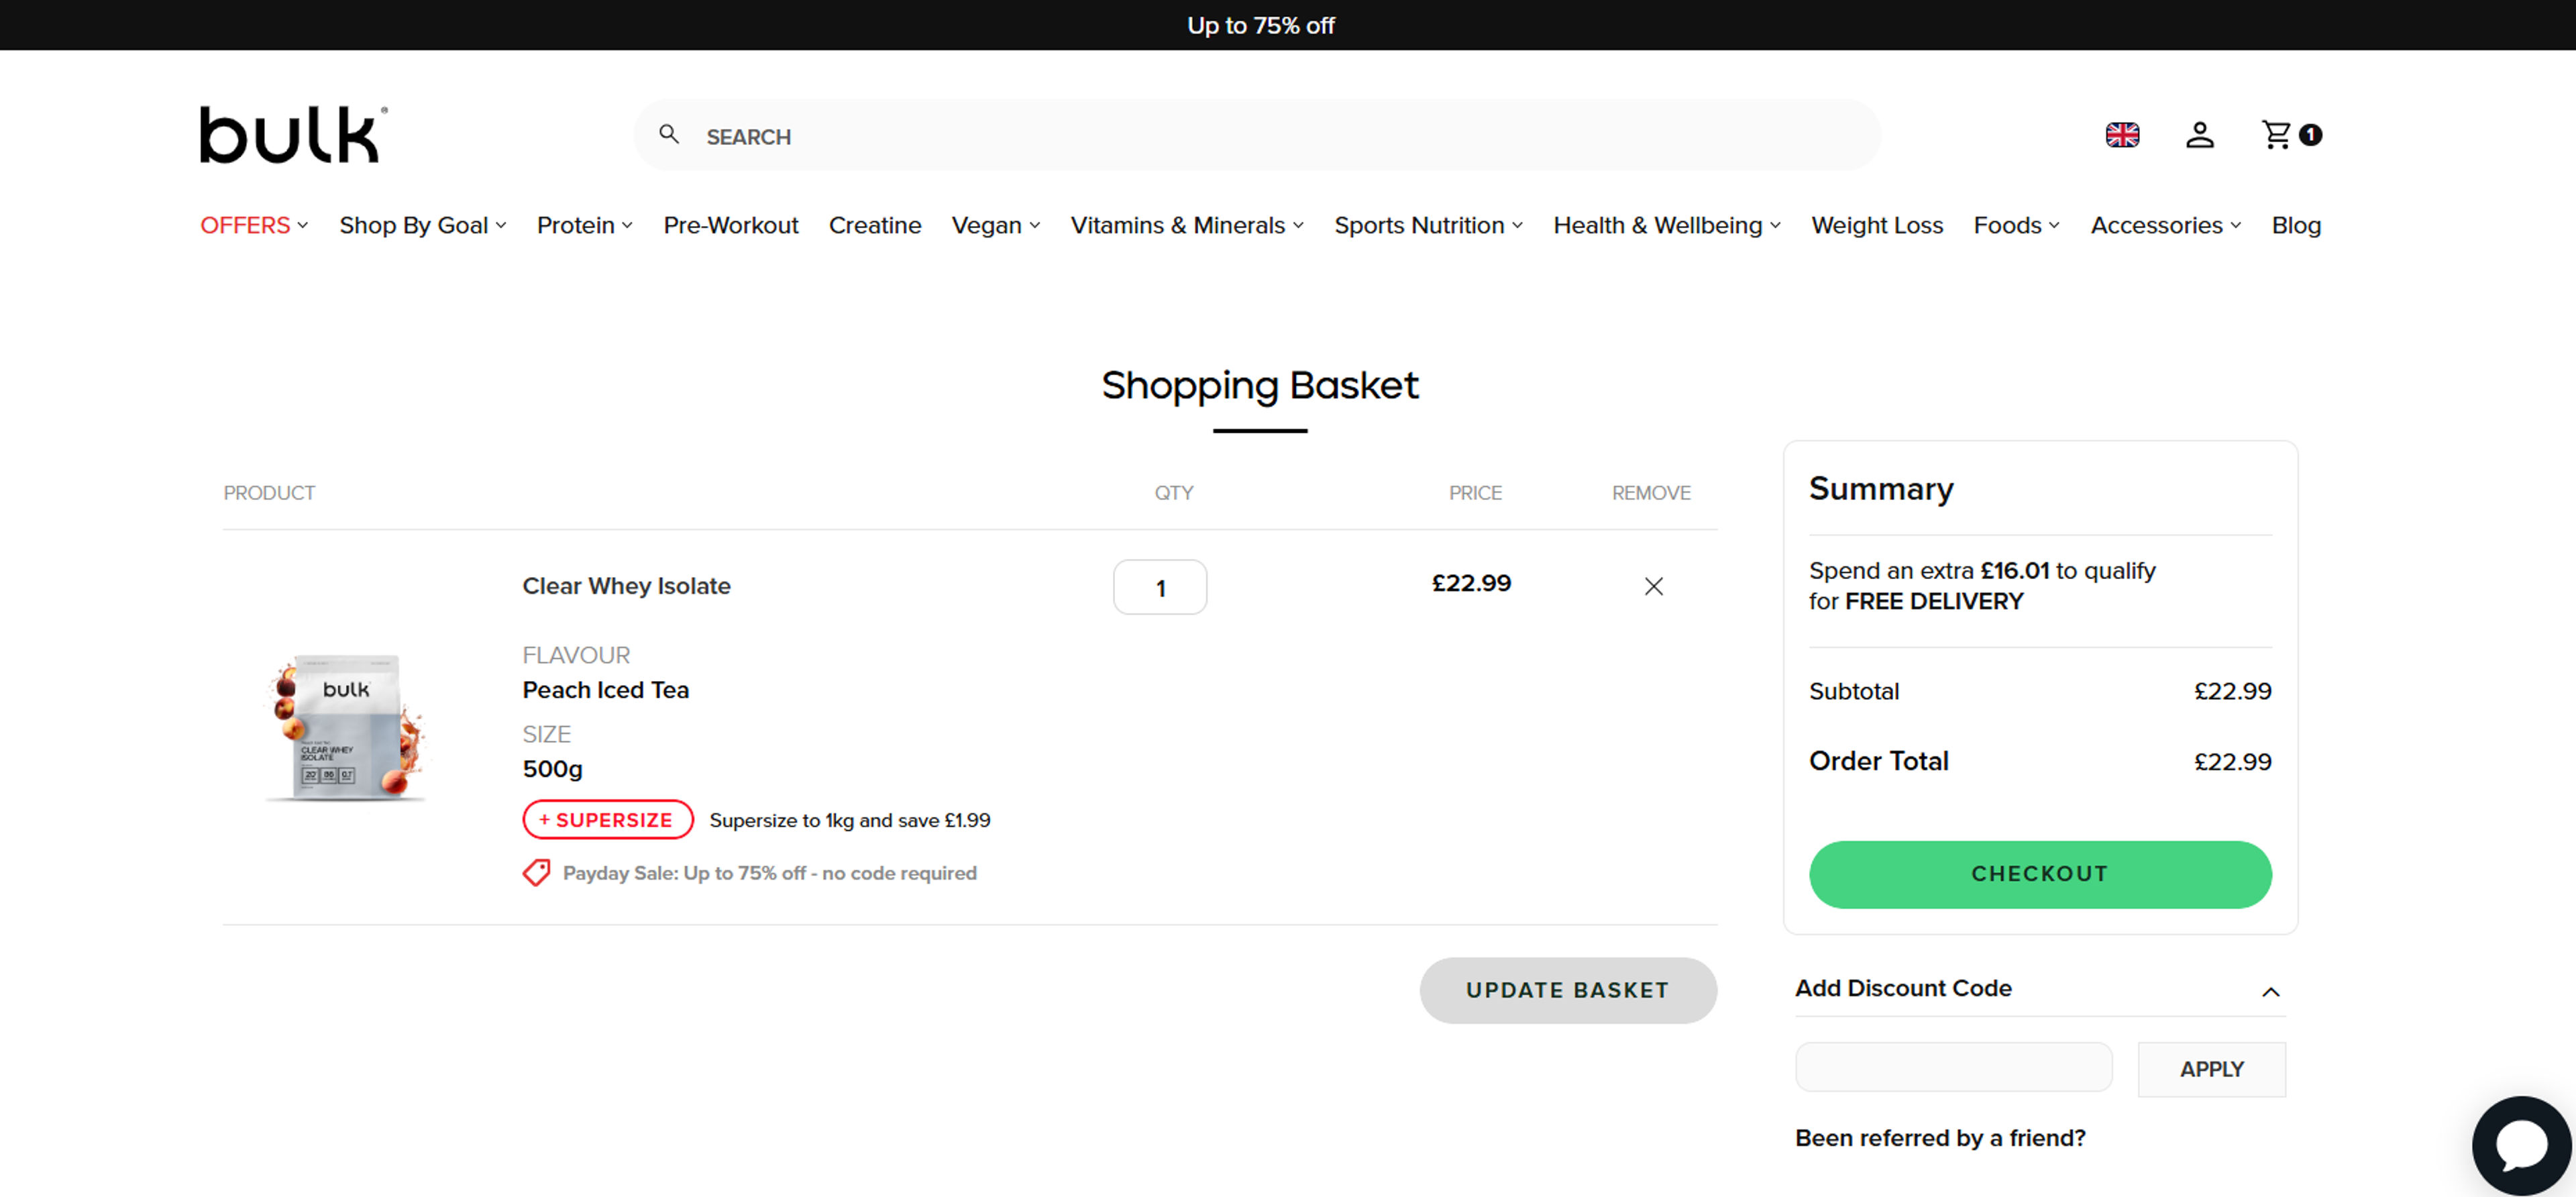Click the search magnifier icon

point(669,134)
